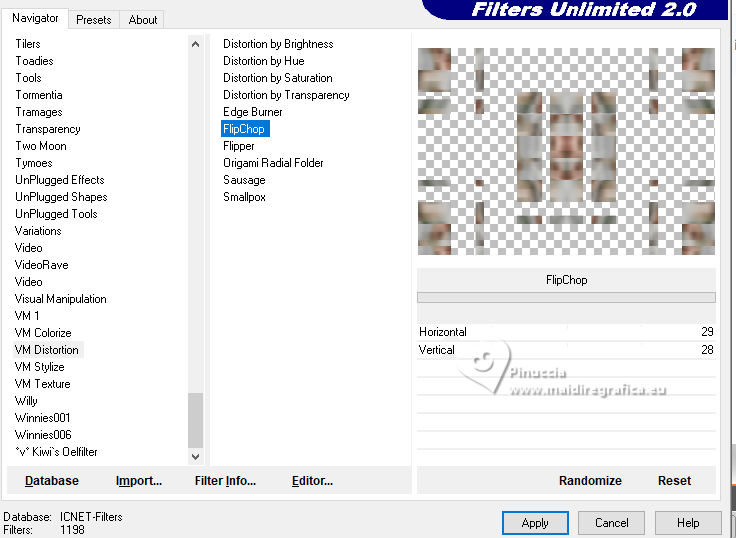Select Visual Manipulation category
Image resolution: width=736 pixels, height=538 pixels.
point(61,299)
